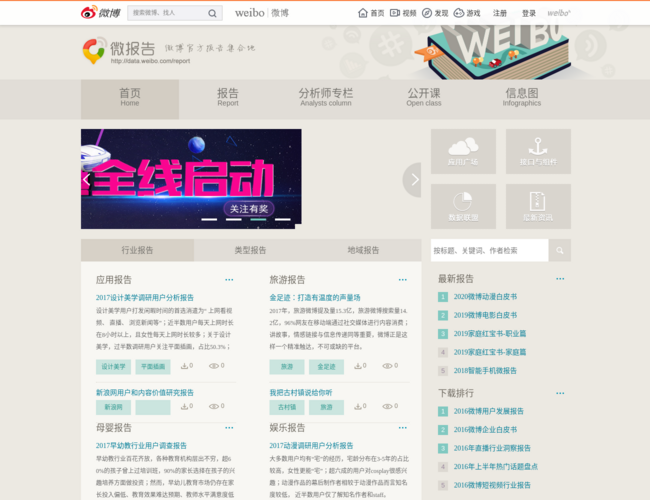Switch to 地域报告 tab
The height and width of the screenshot is (500, 650).
point(364,250)
